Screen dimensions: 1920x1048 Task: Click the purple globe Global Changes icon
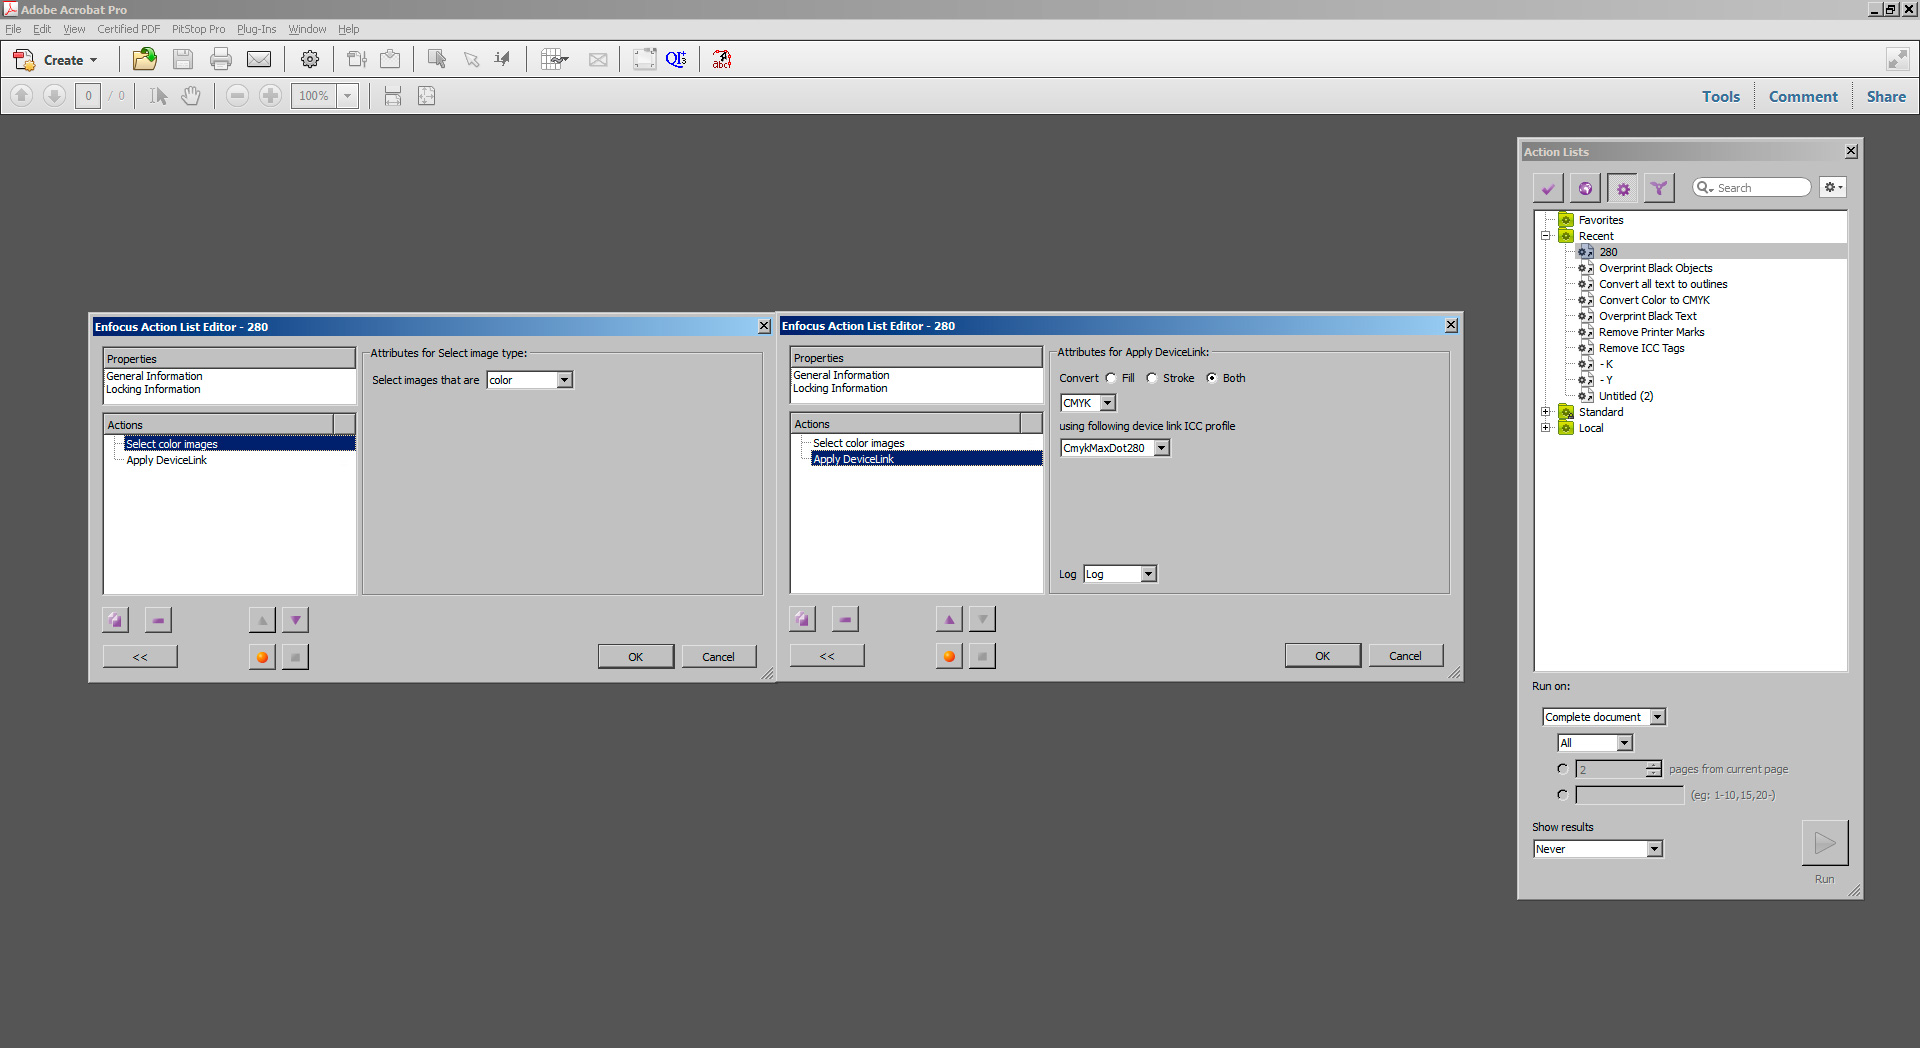click(1585, 188)
